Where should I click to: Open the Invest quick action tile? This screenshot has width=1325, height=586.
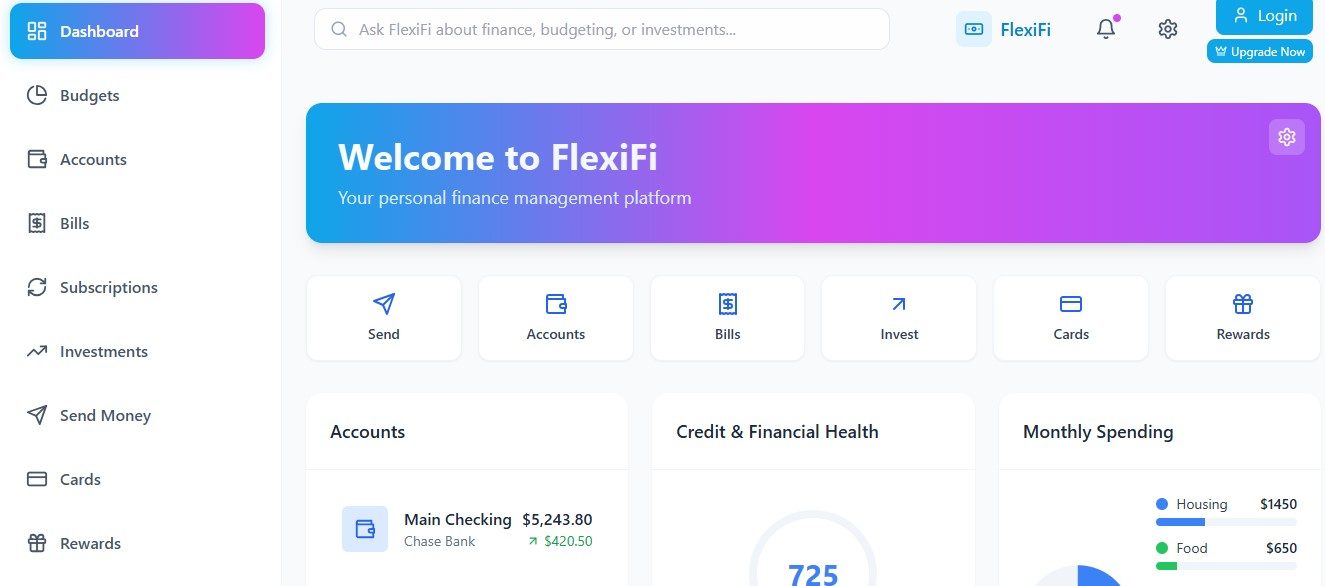[899, 318]
